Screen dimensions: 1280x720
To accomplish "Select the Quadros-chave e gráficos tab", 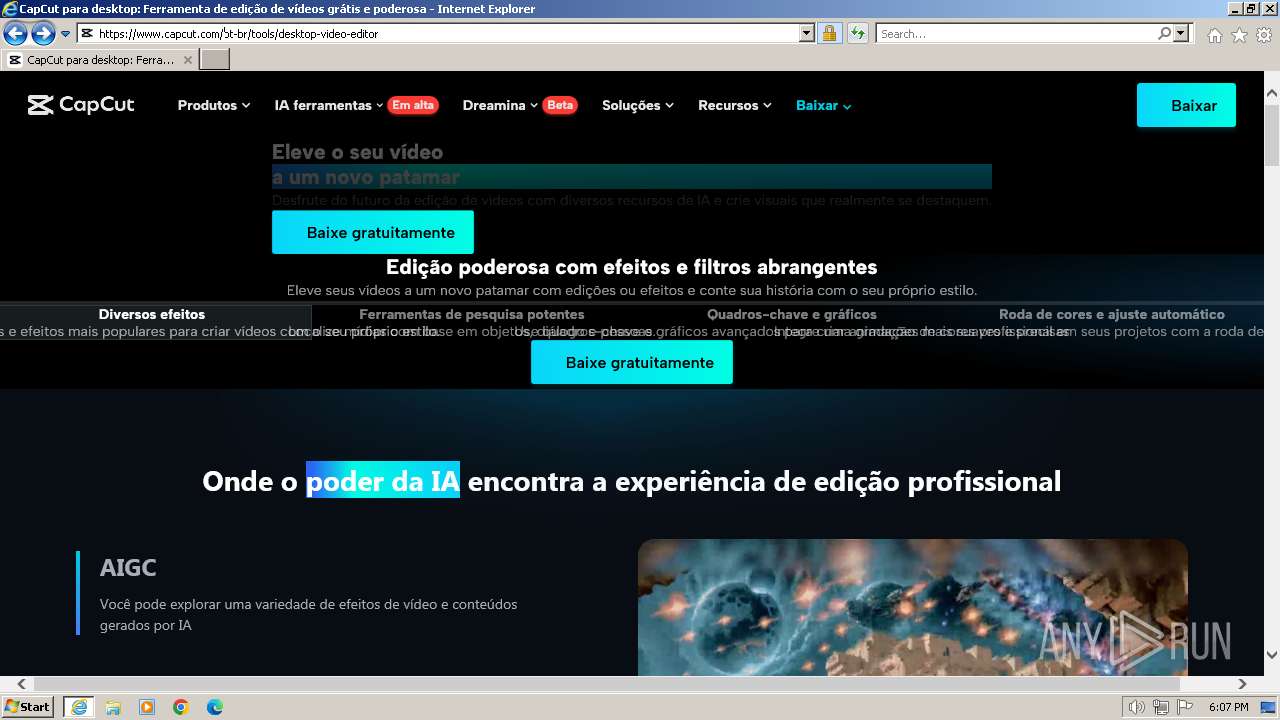I will (792, 314).
